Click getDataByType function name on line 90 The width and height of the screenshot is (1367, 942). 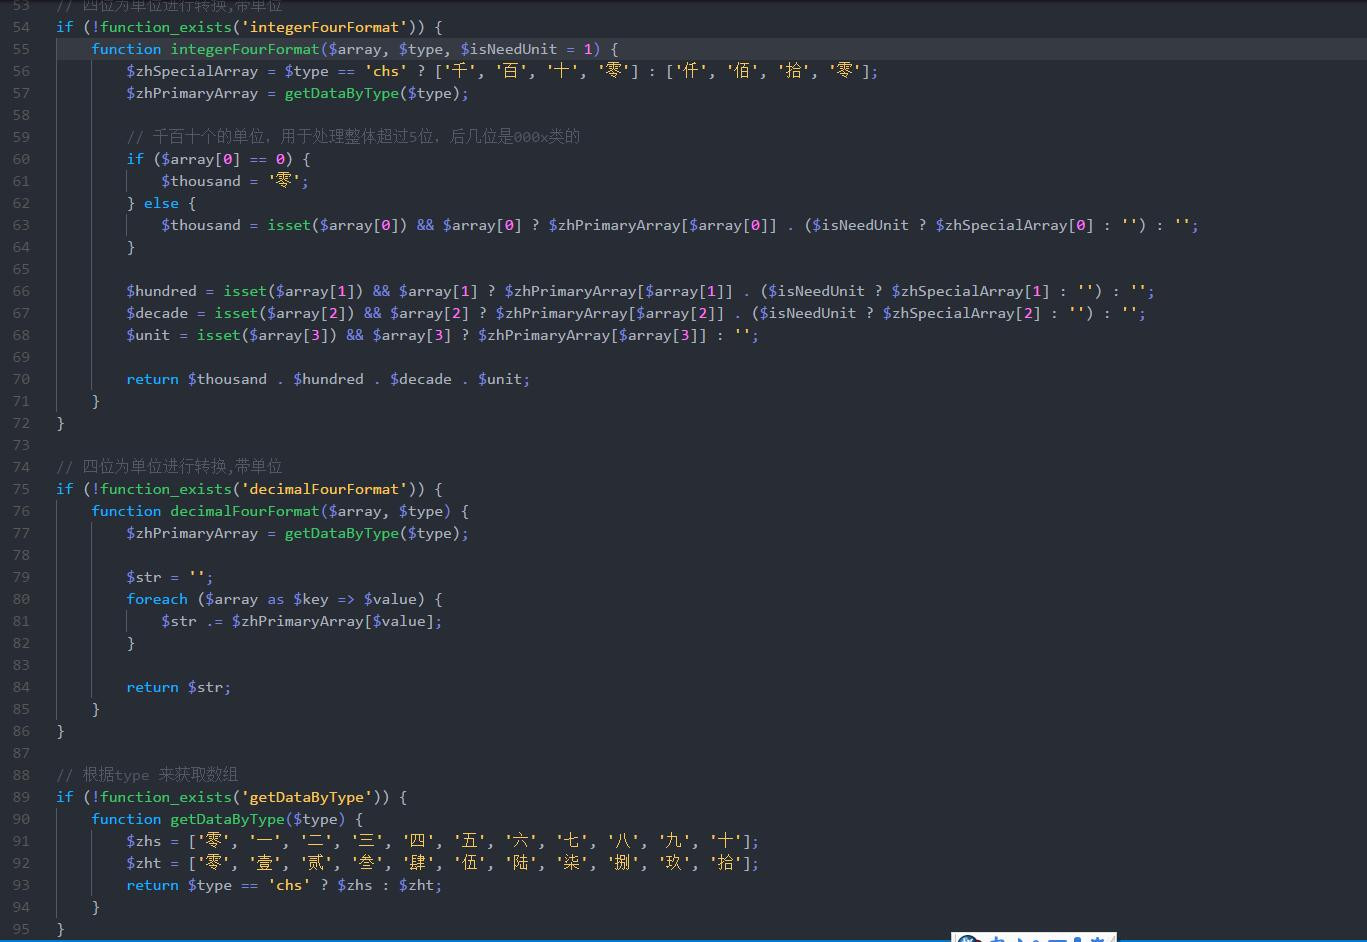[227, 819]
